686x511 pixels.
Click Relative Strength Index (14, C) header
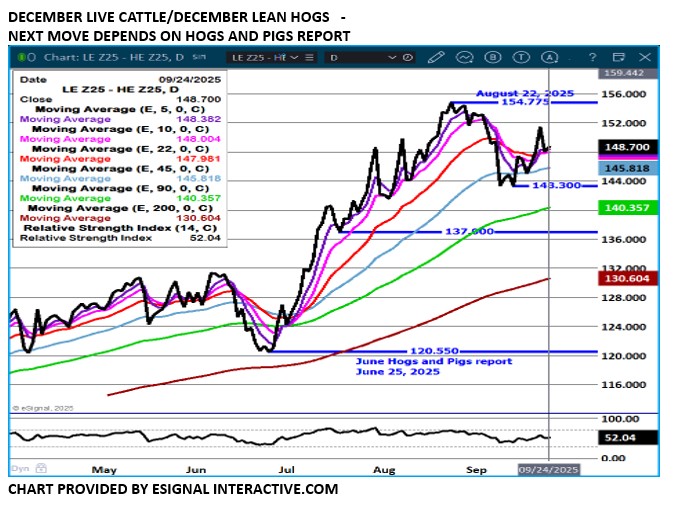pyautogui.click(x=120, y=228)
